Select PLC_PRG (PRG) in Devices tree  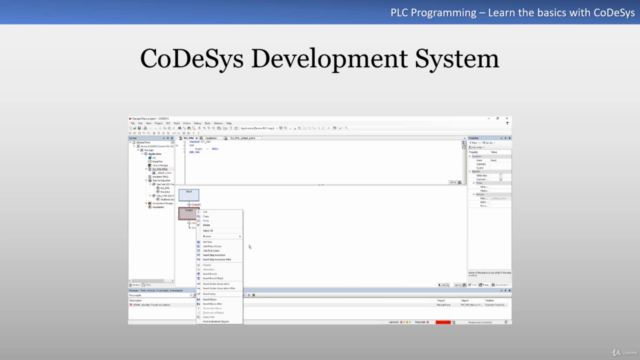click(160, 169)
